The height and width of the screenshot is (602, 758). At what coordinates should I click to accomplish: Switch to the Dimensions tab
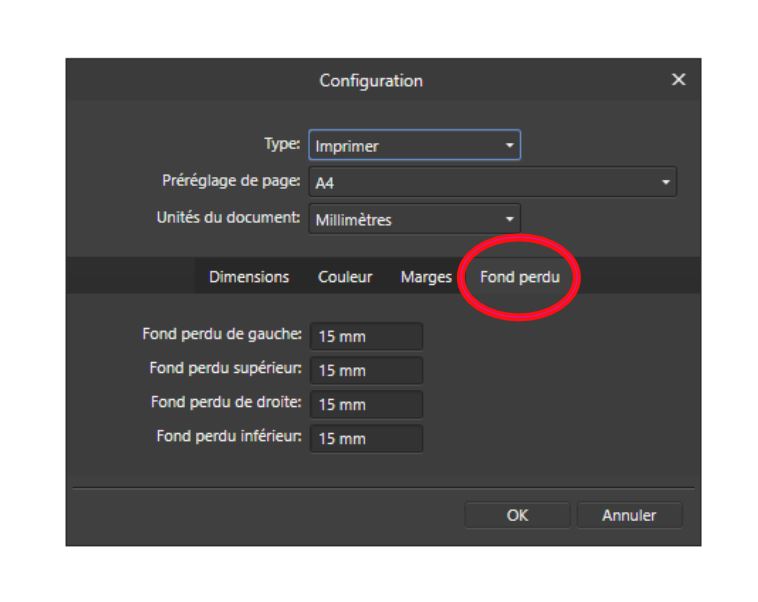point(249,277)
